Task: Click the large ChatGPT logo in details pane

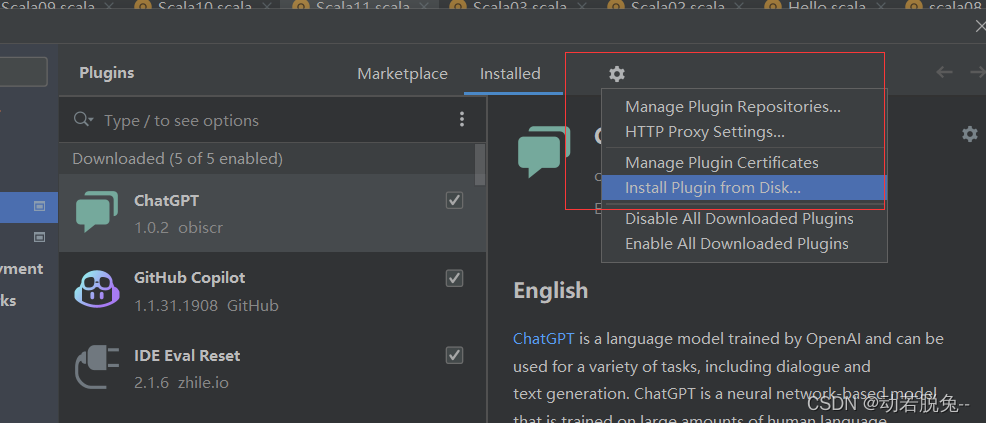Action: (544, 151)
